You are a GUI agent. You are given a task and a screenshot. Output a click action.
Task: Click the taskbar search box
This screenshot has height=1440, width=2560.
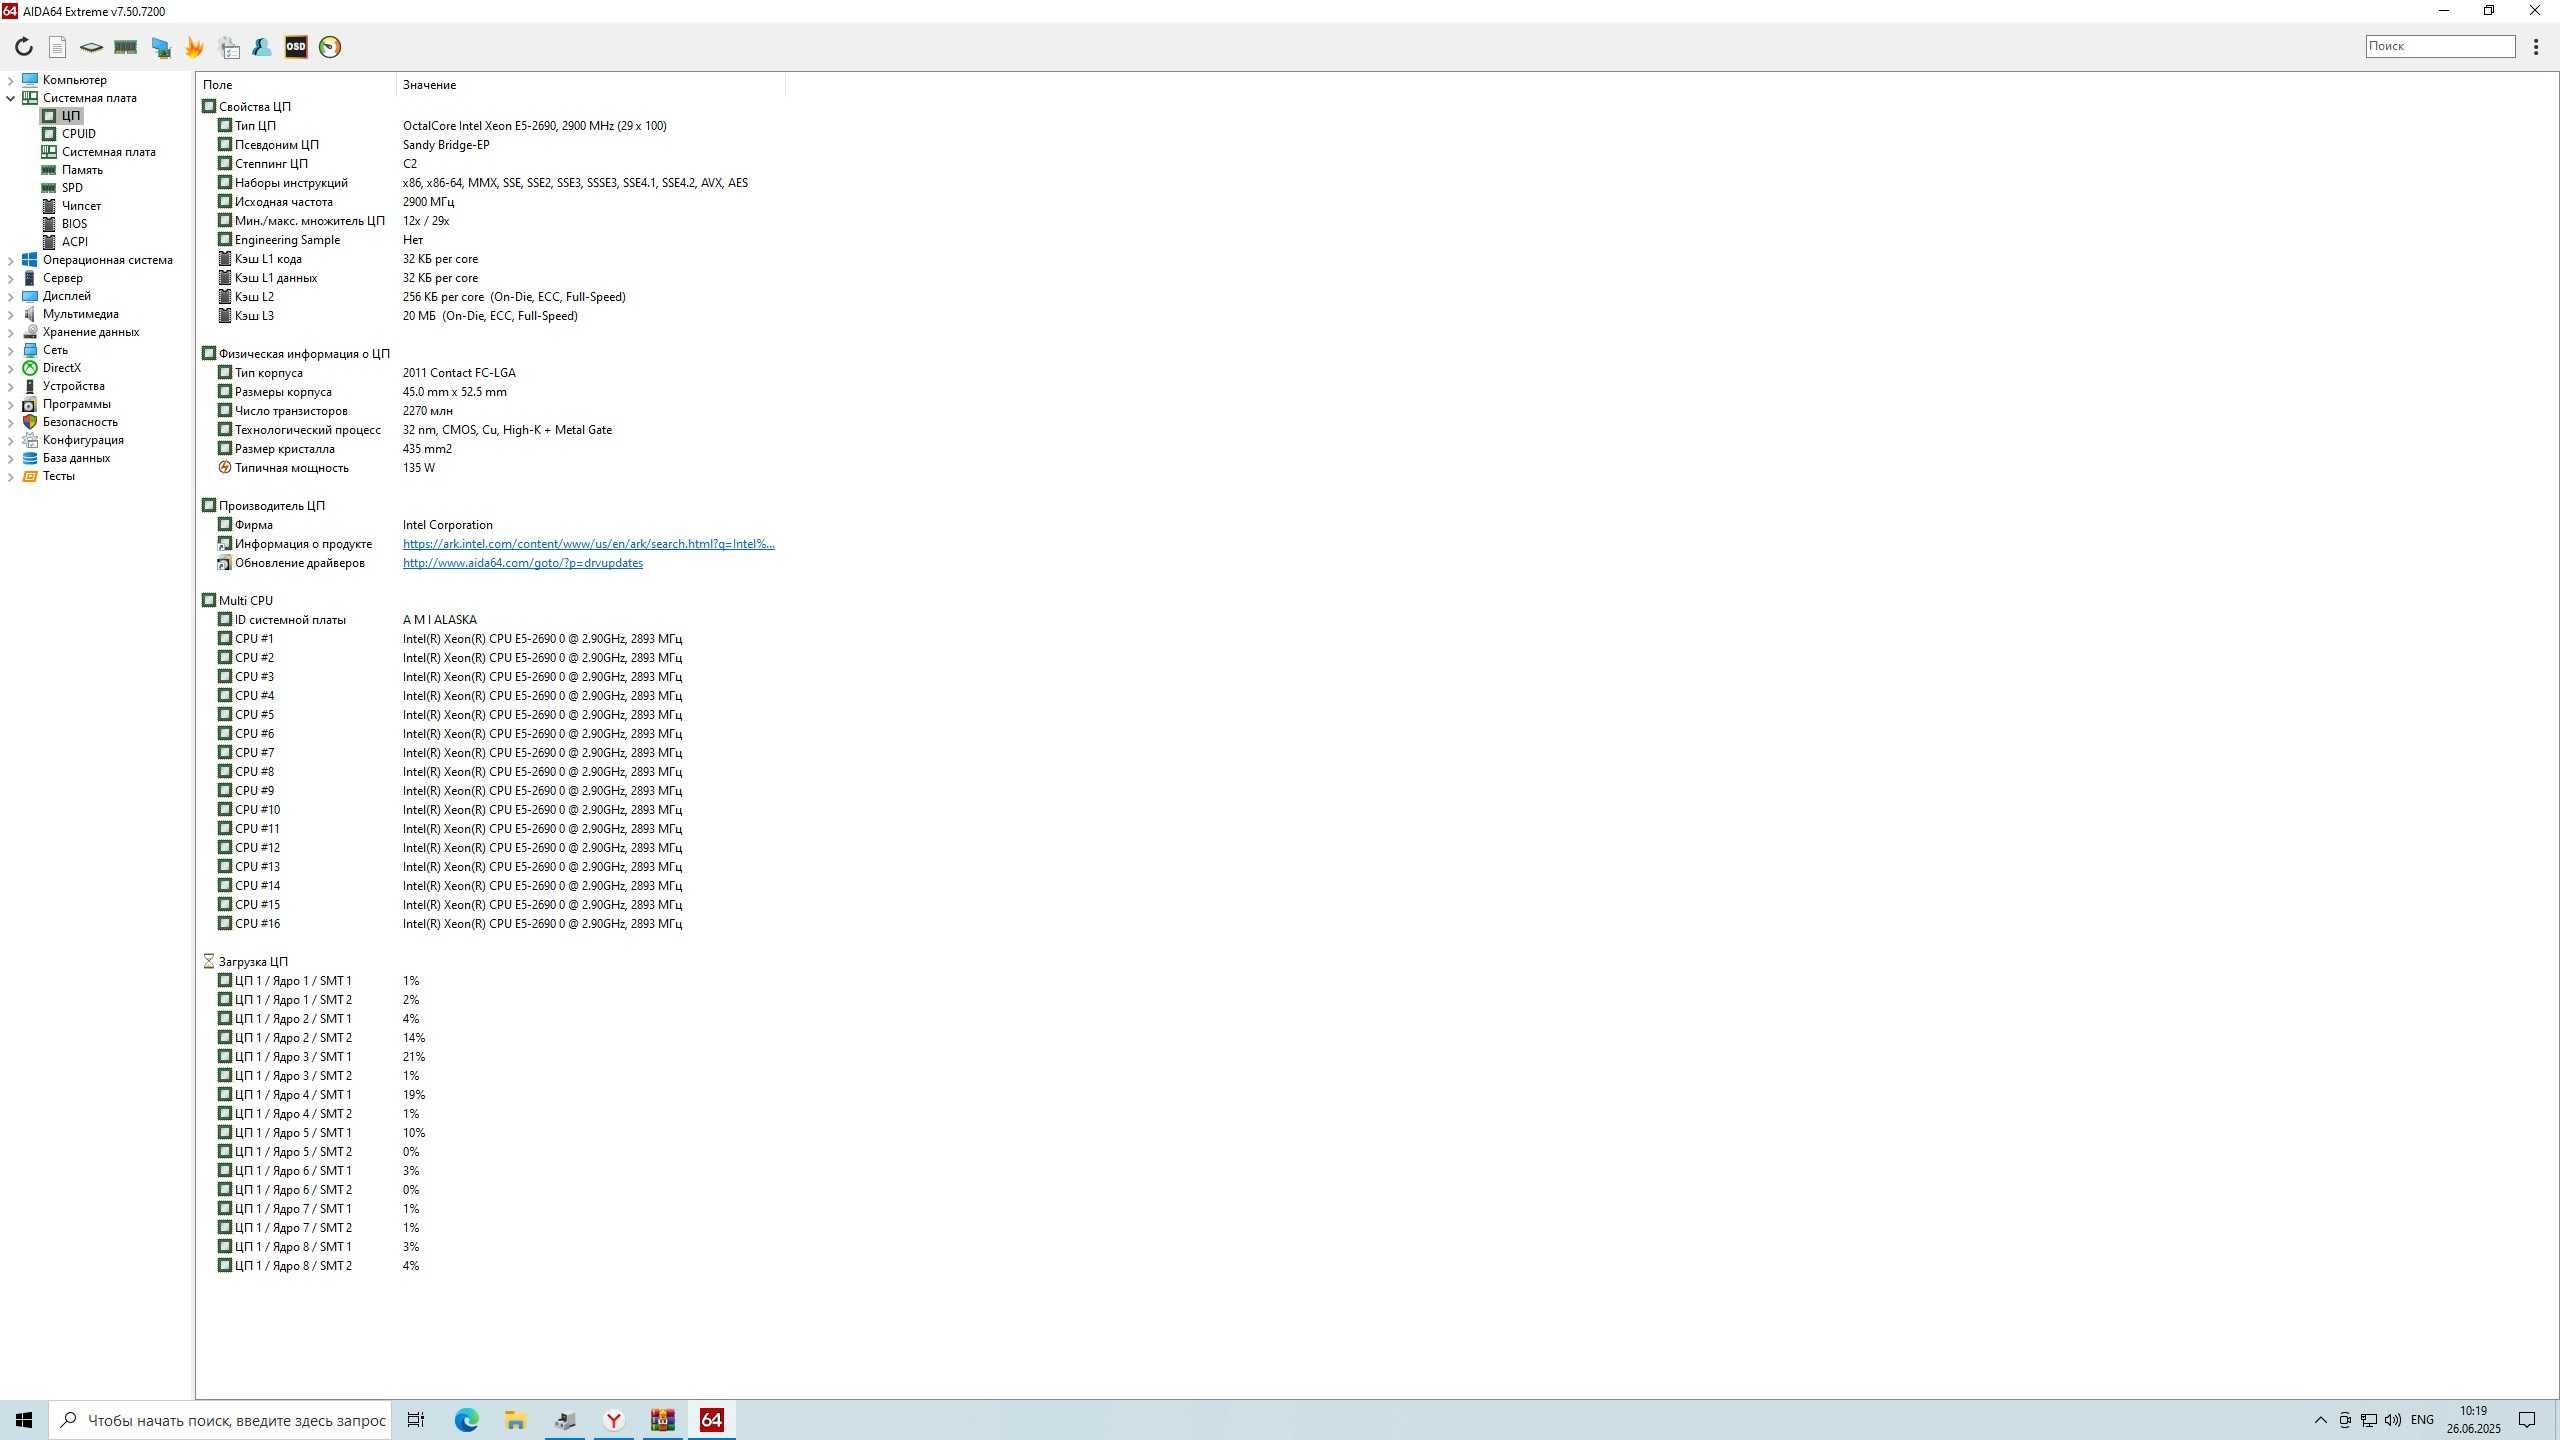click(x=220, y=1420)
